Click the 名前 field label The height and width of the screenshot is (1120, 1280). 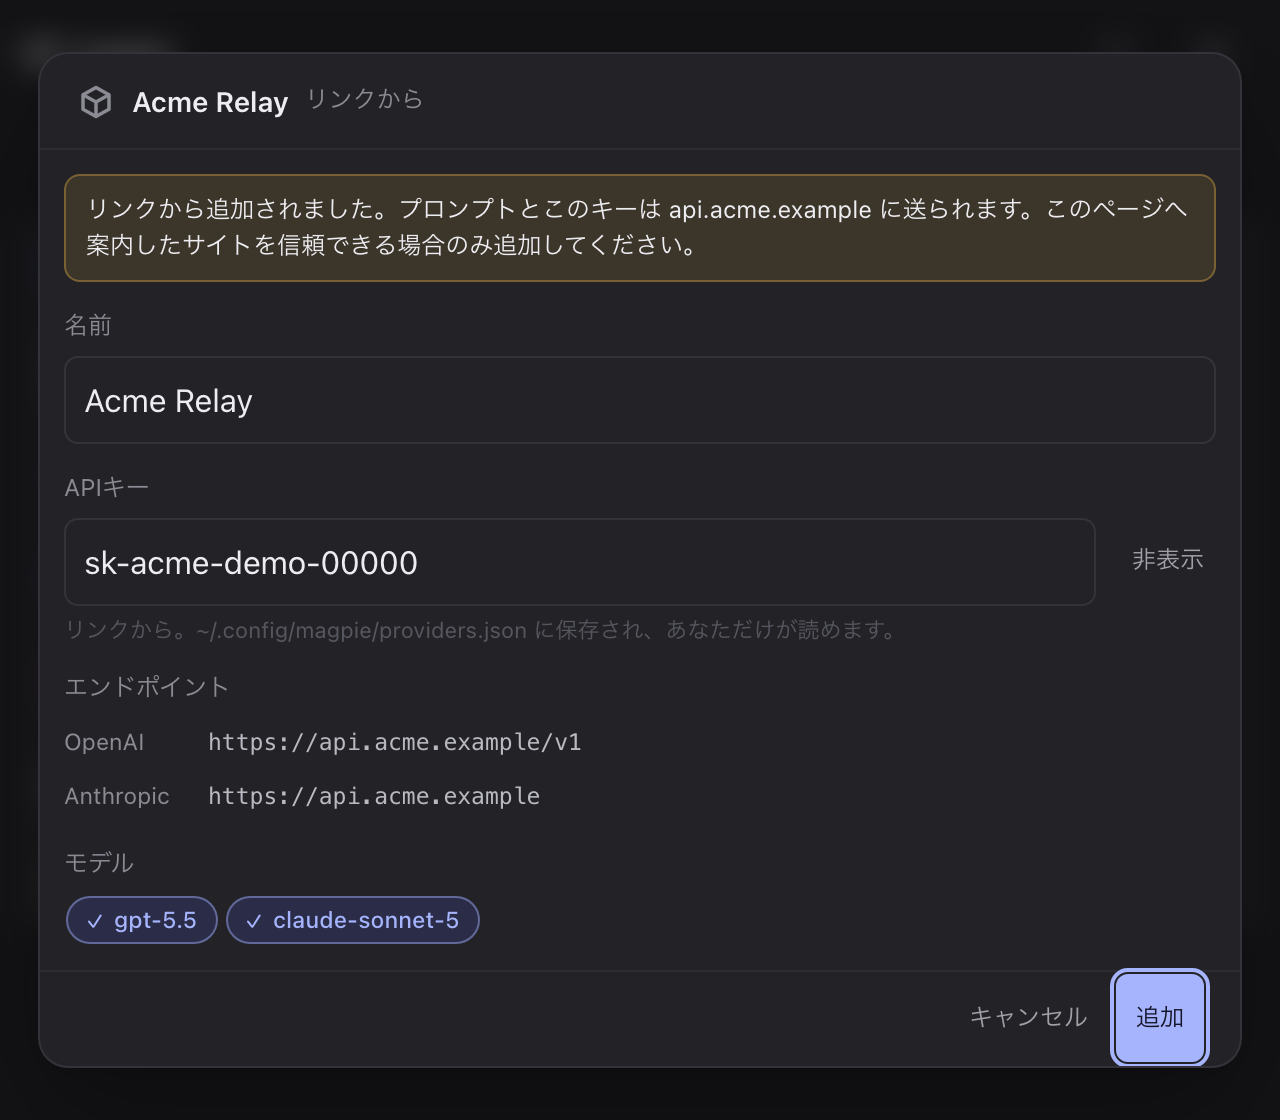coord(88,325)
